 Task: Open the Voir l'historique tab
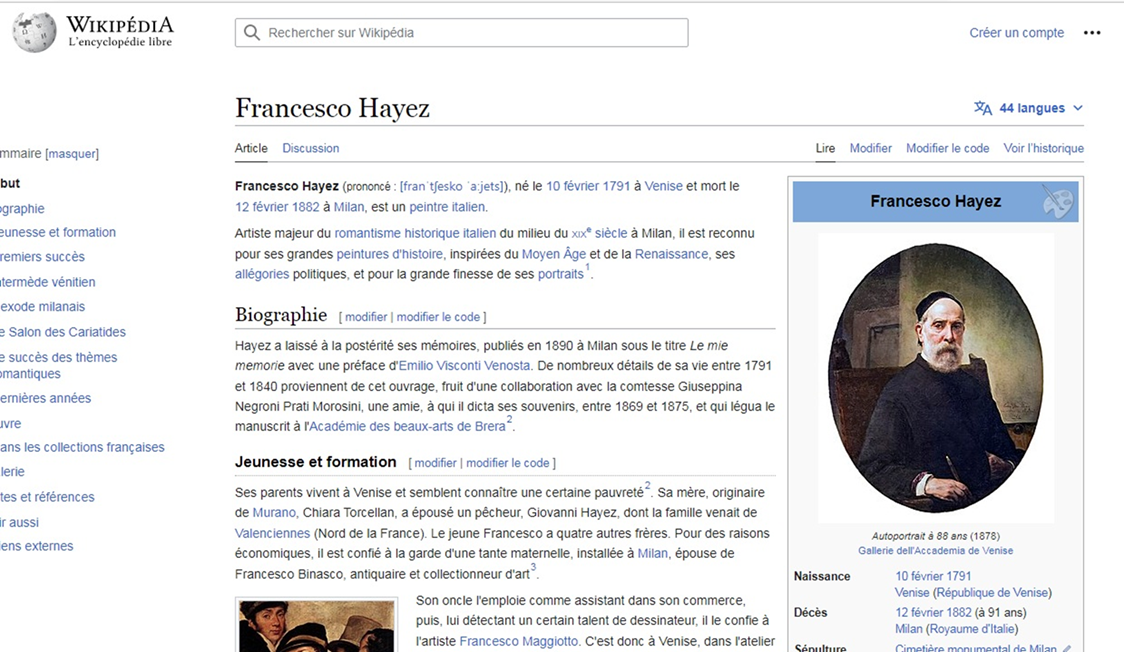1043,148
